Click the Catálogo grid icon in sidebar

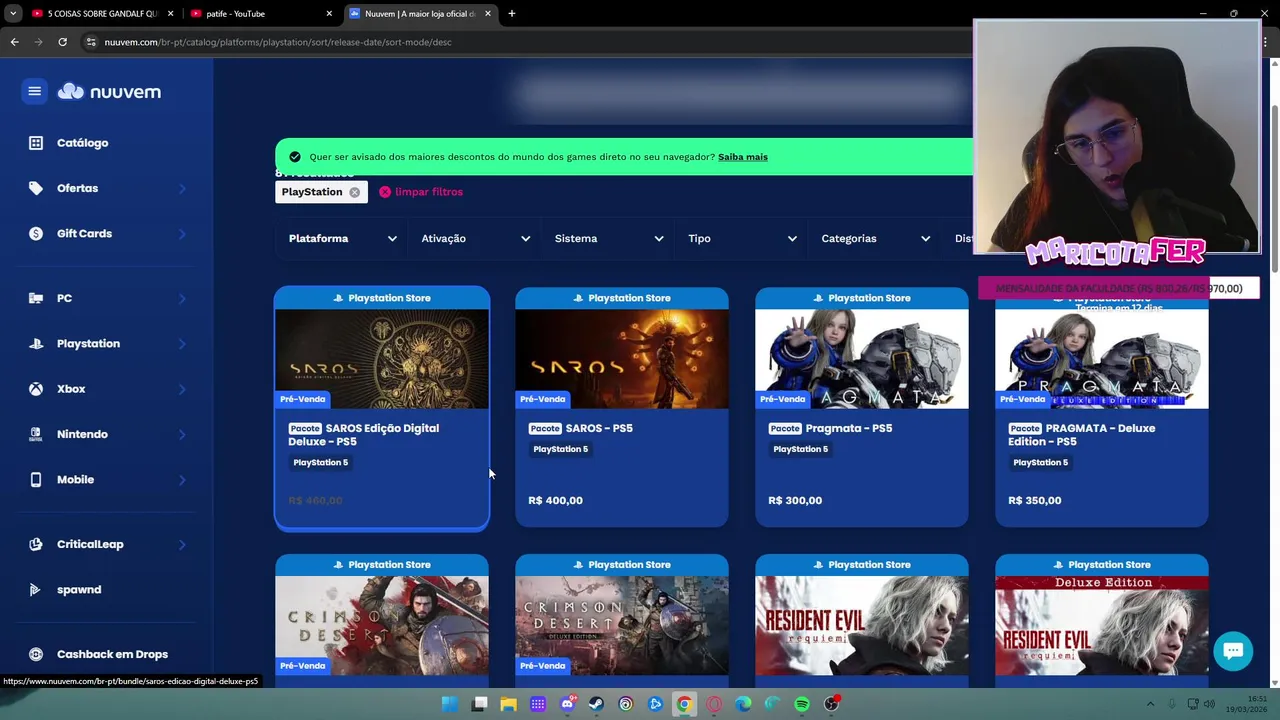point(36,143)
